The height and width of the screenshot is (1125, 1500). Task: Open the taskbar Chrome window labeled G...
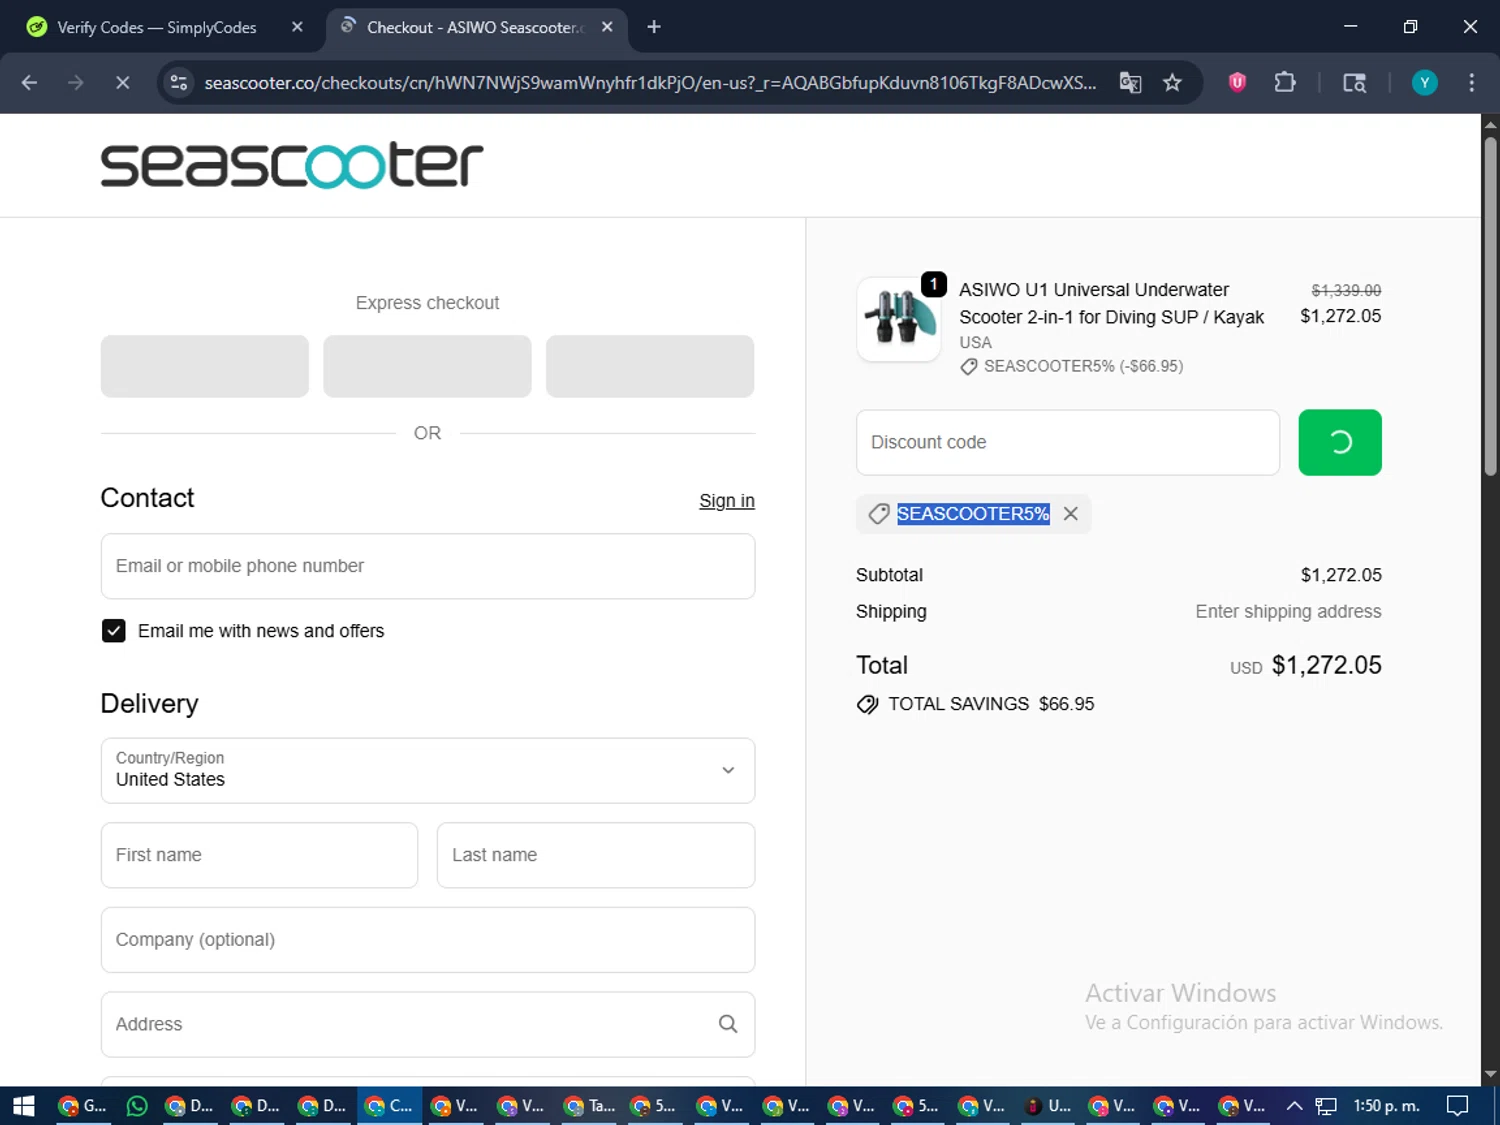[83, 1105]
